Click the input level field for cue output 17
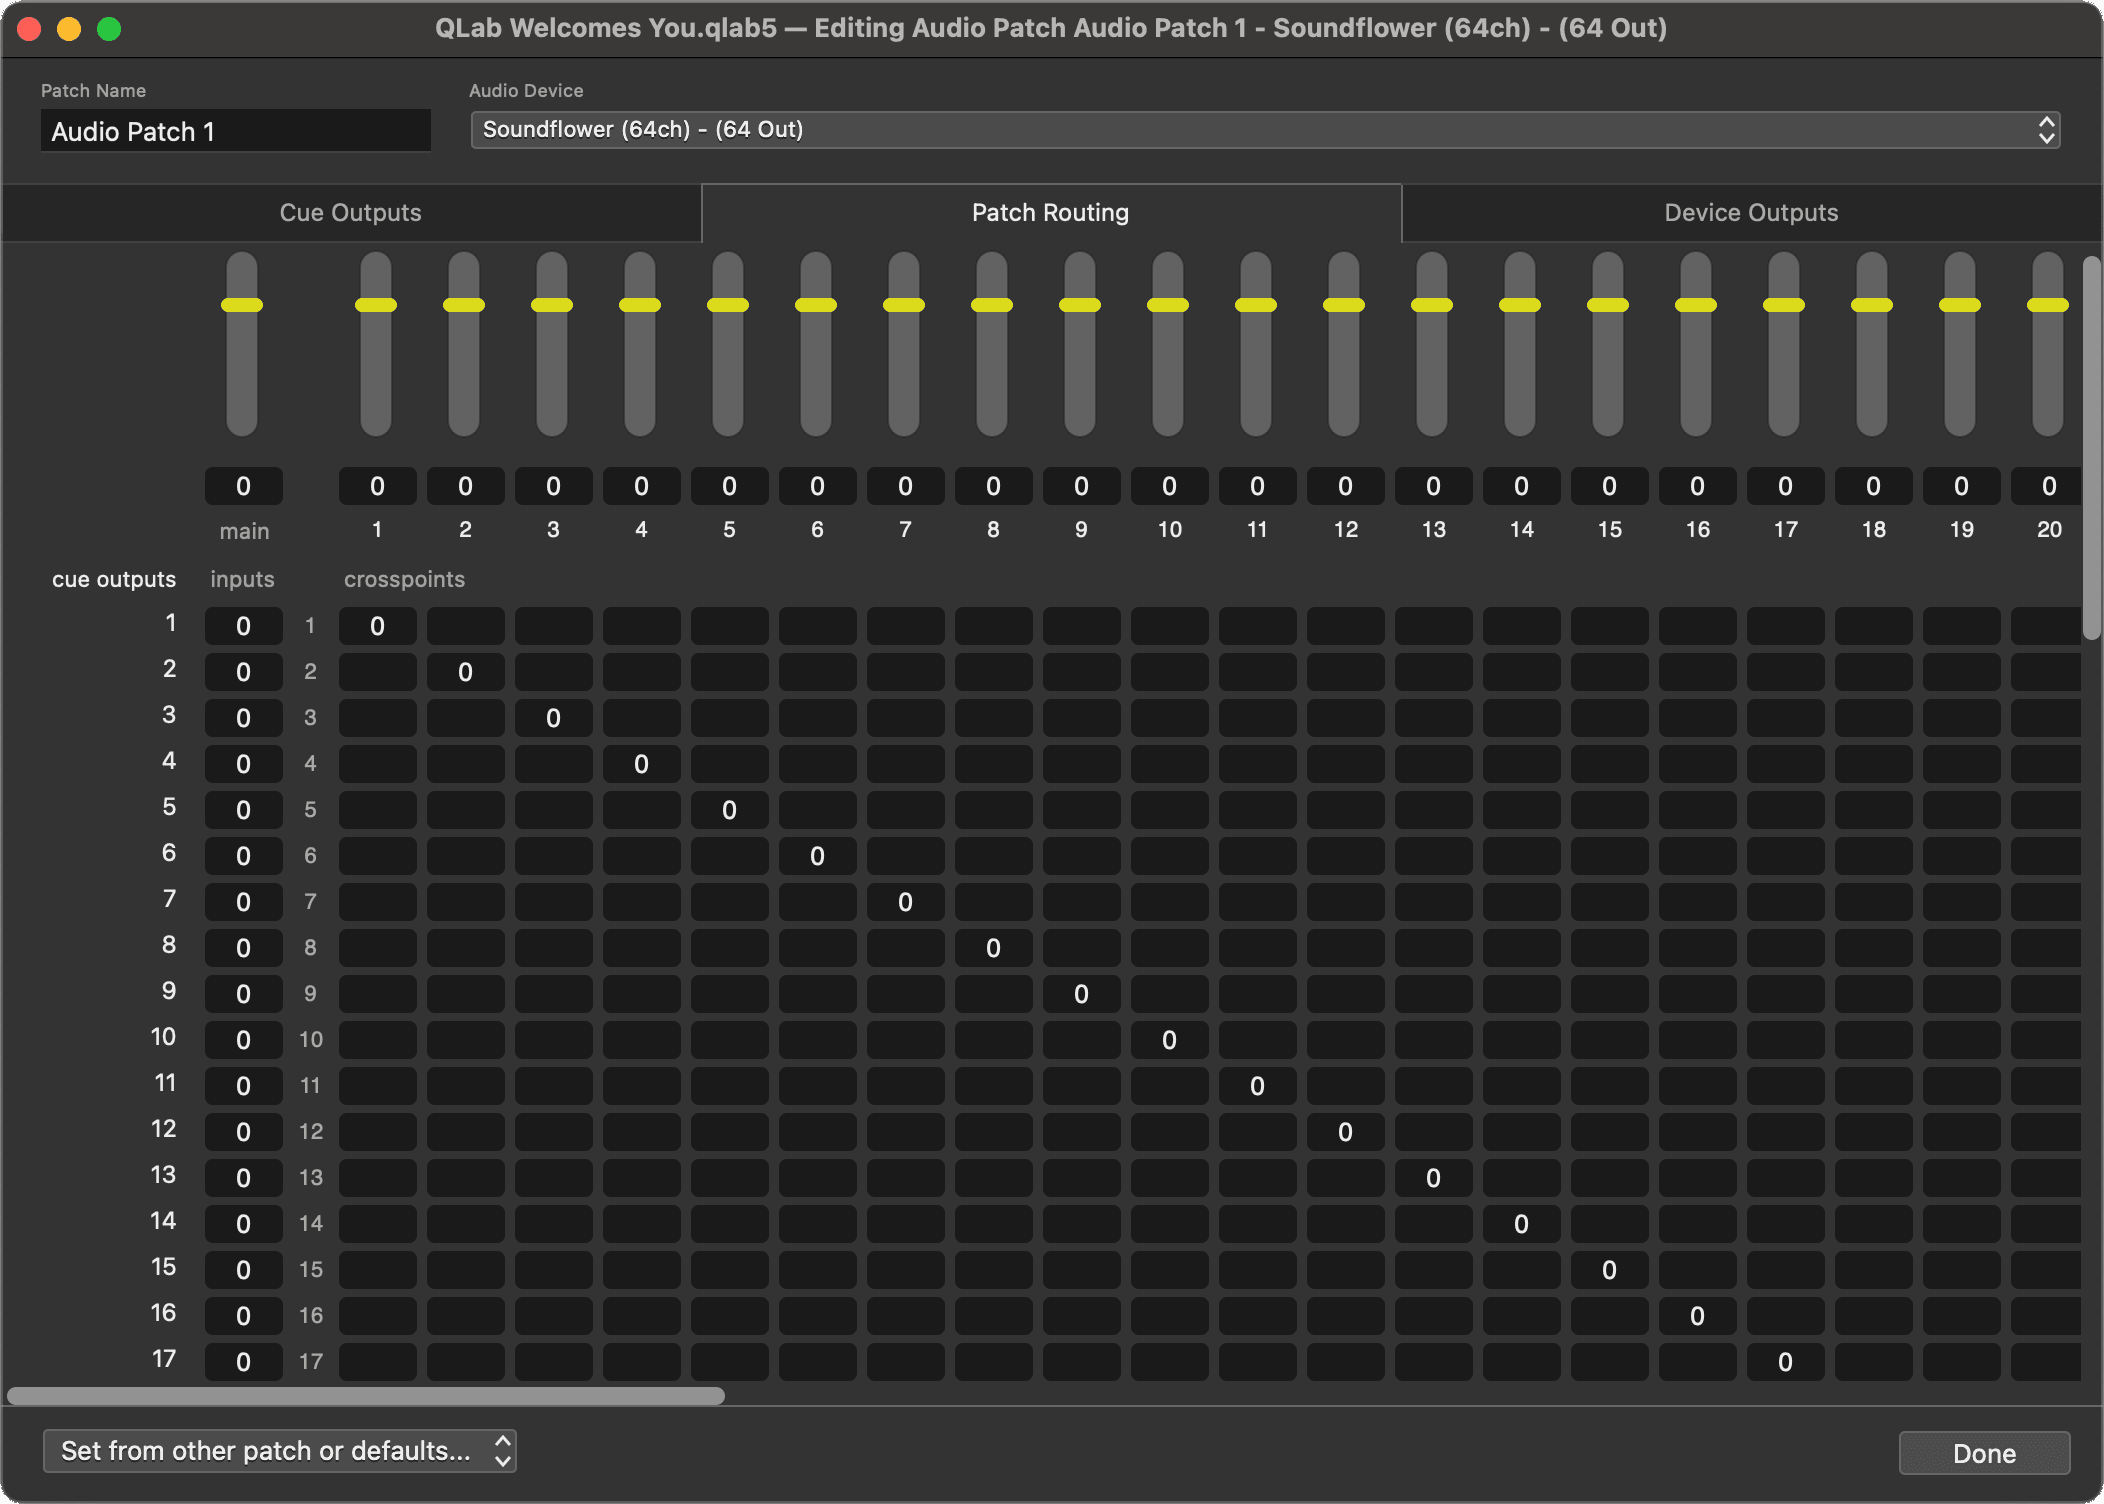Image resolution: width=2104 pixels, height=1504 pixels. click(244, 1362)
